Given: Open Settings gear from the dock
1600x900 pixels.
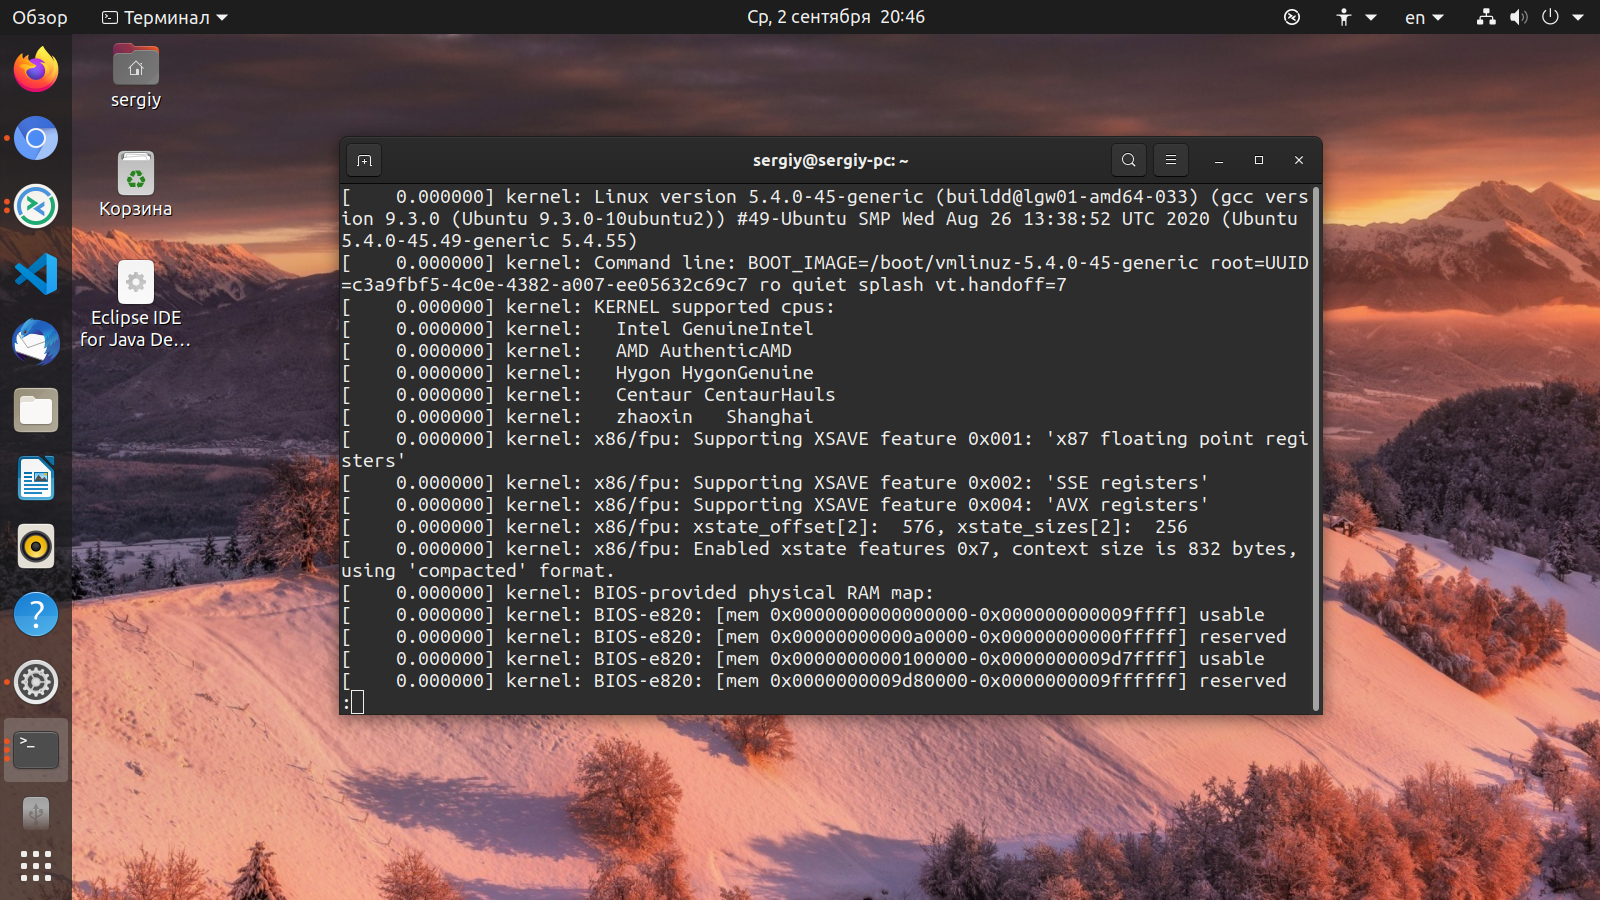Looking at the screenshot, I should [x=36, y=682].
